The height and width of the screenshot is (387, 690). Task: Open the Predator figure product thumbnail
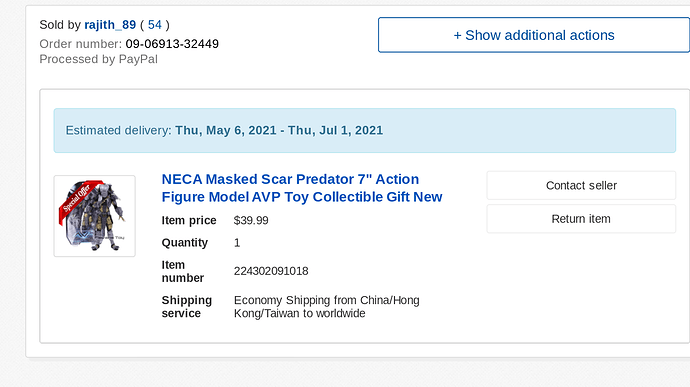point(95,216)
